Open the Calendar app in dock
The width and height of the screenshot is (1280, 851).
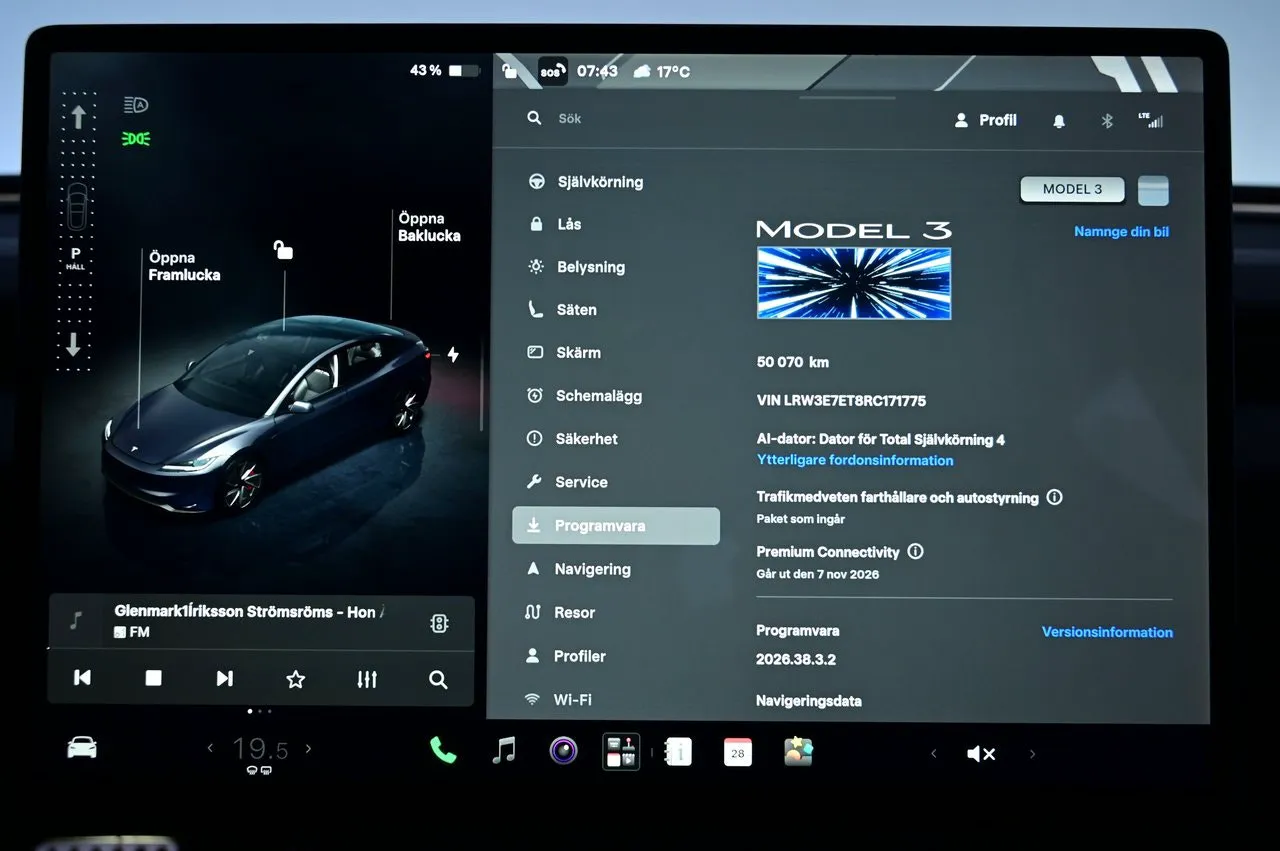(738, 752)
